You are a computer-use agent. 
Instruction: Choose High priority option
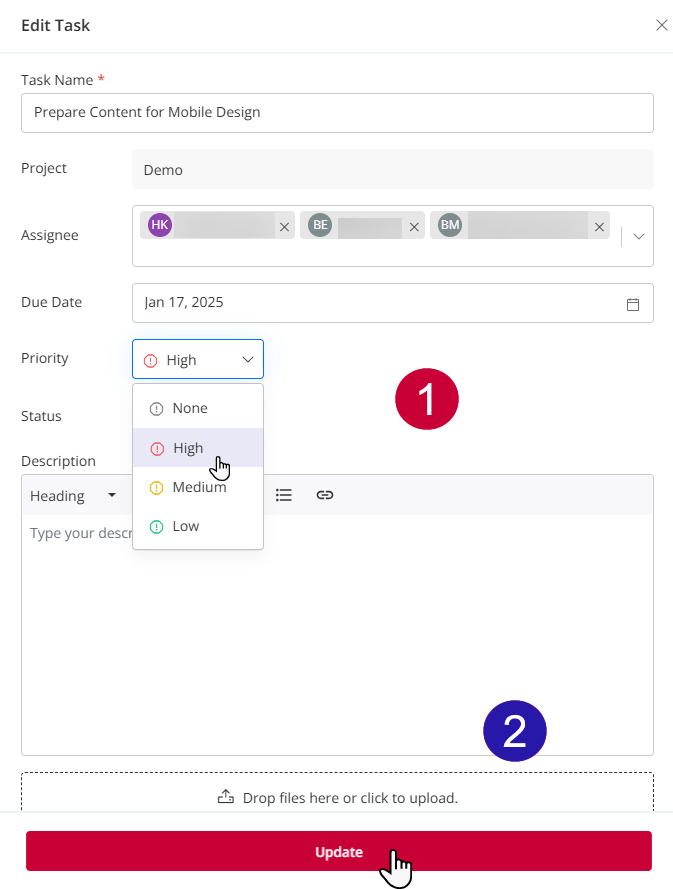[188, 448]
